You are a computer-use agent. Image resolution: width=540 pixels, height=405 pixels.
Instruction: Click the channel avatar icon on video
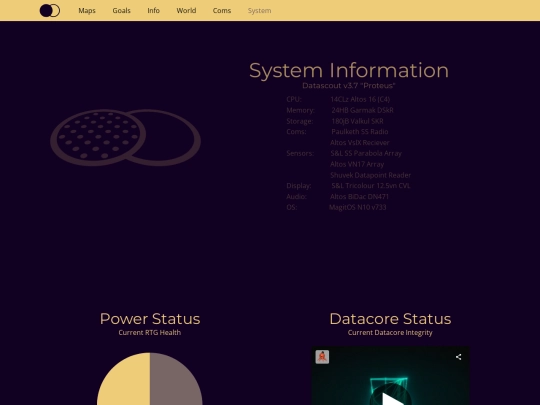coord(322,357)
